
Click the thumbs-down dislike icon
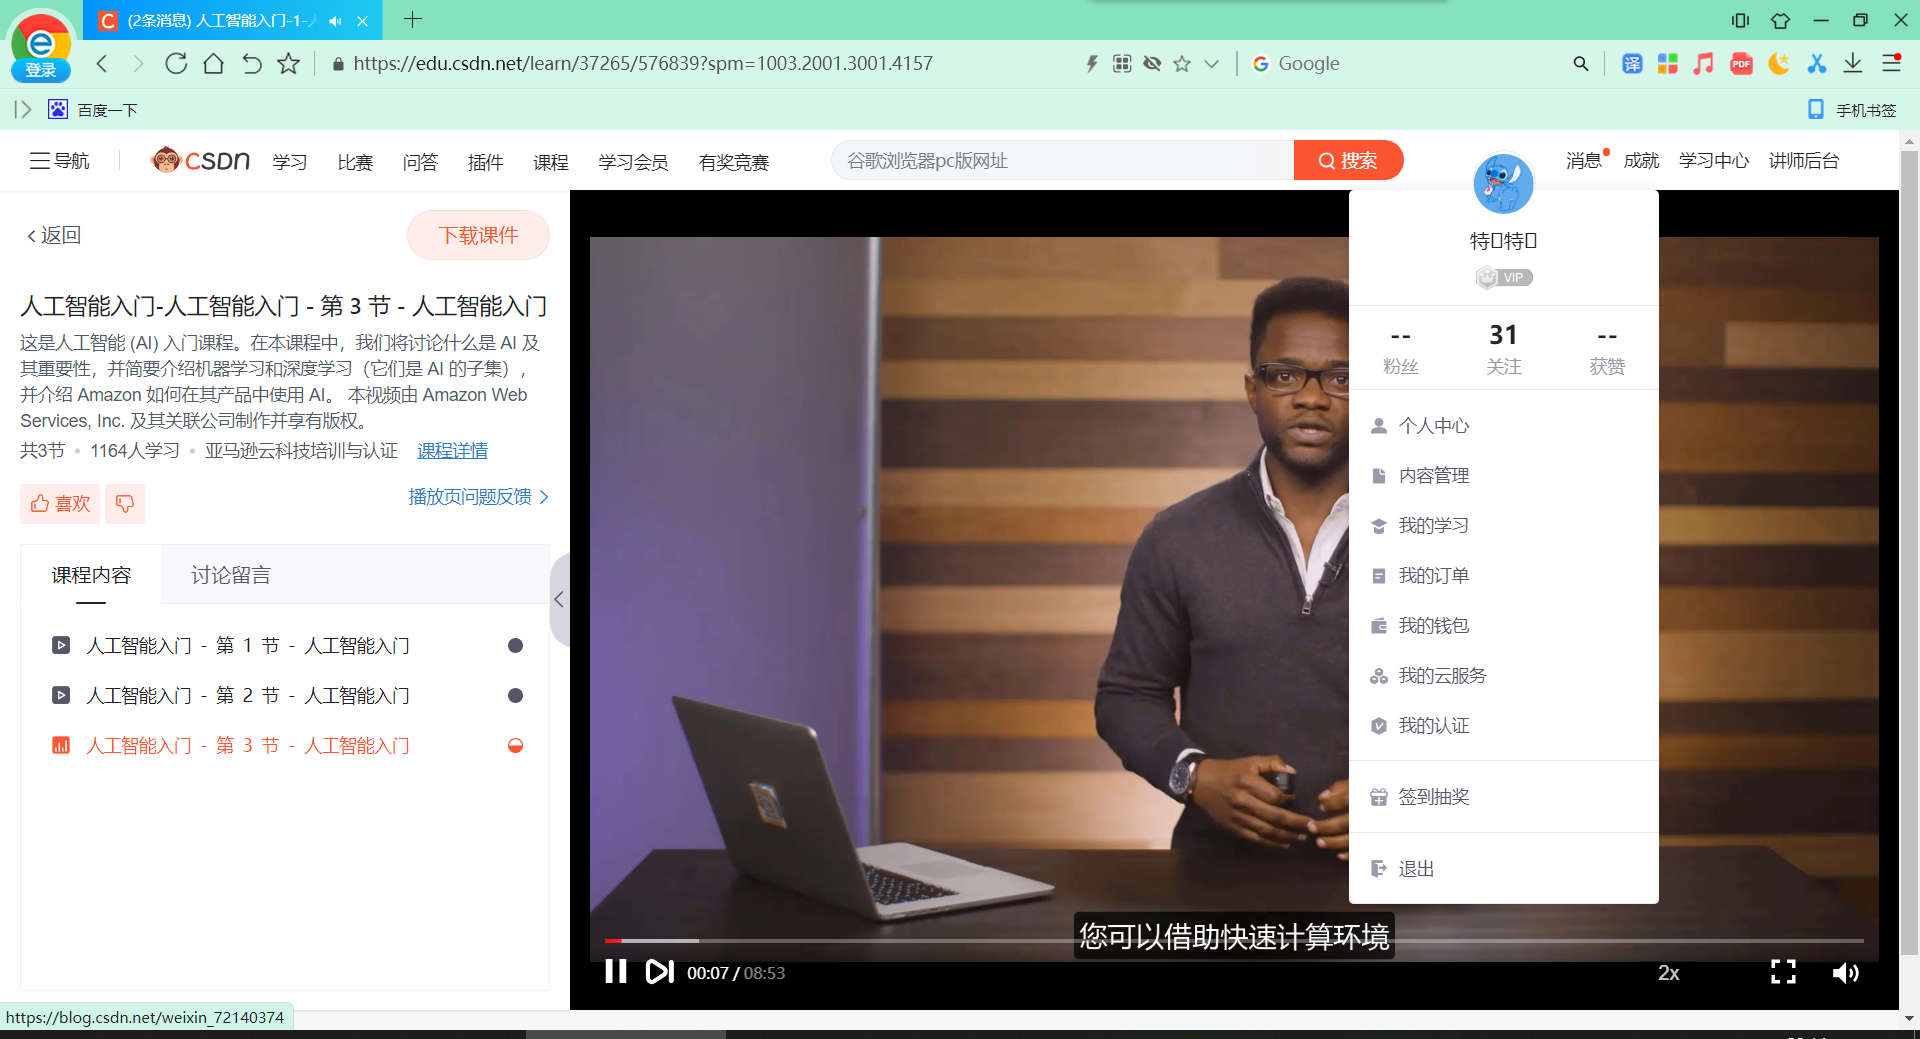click(125, 504)
